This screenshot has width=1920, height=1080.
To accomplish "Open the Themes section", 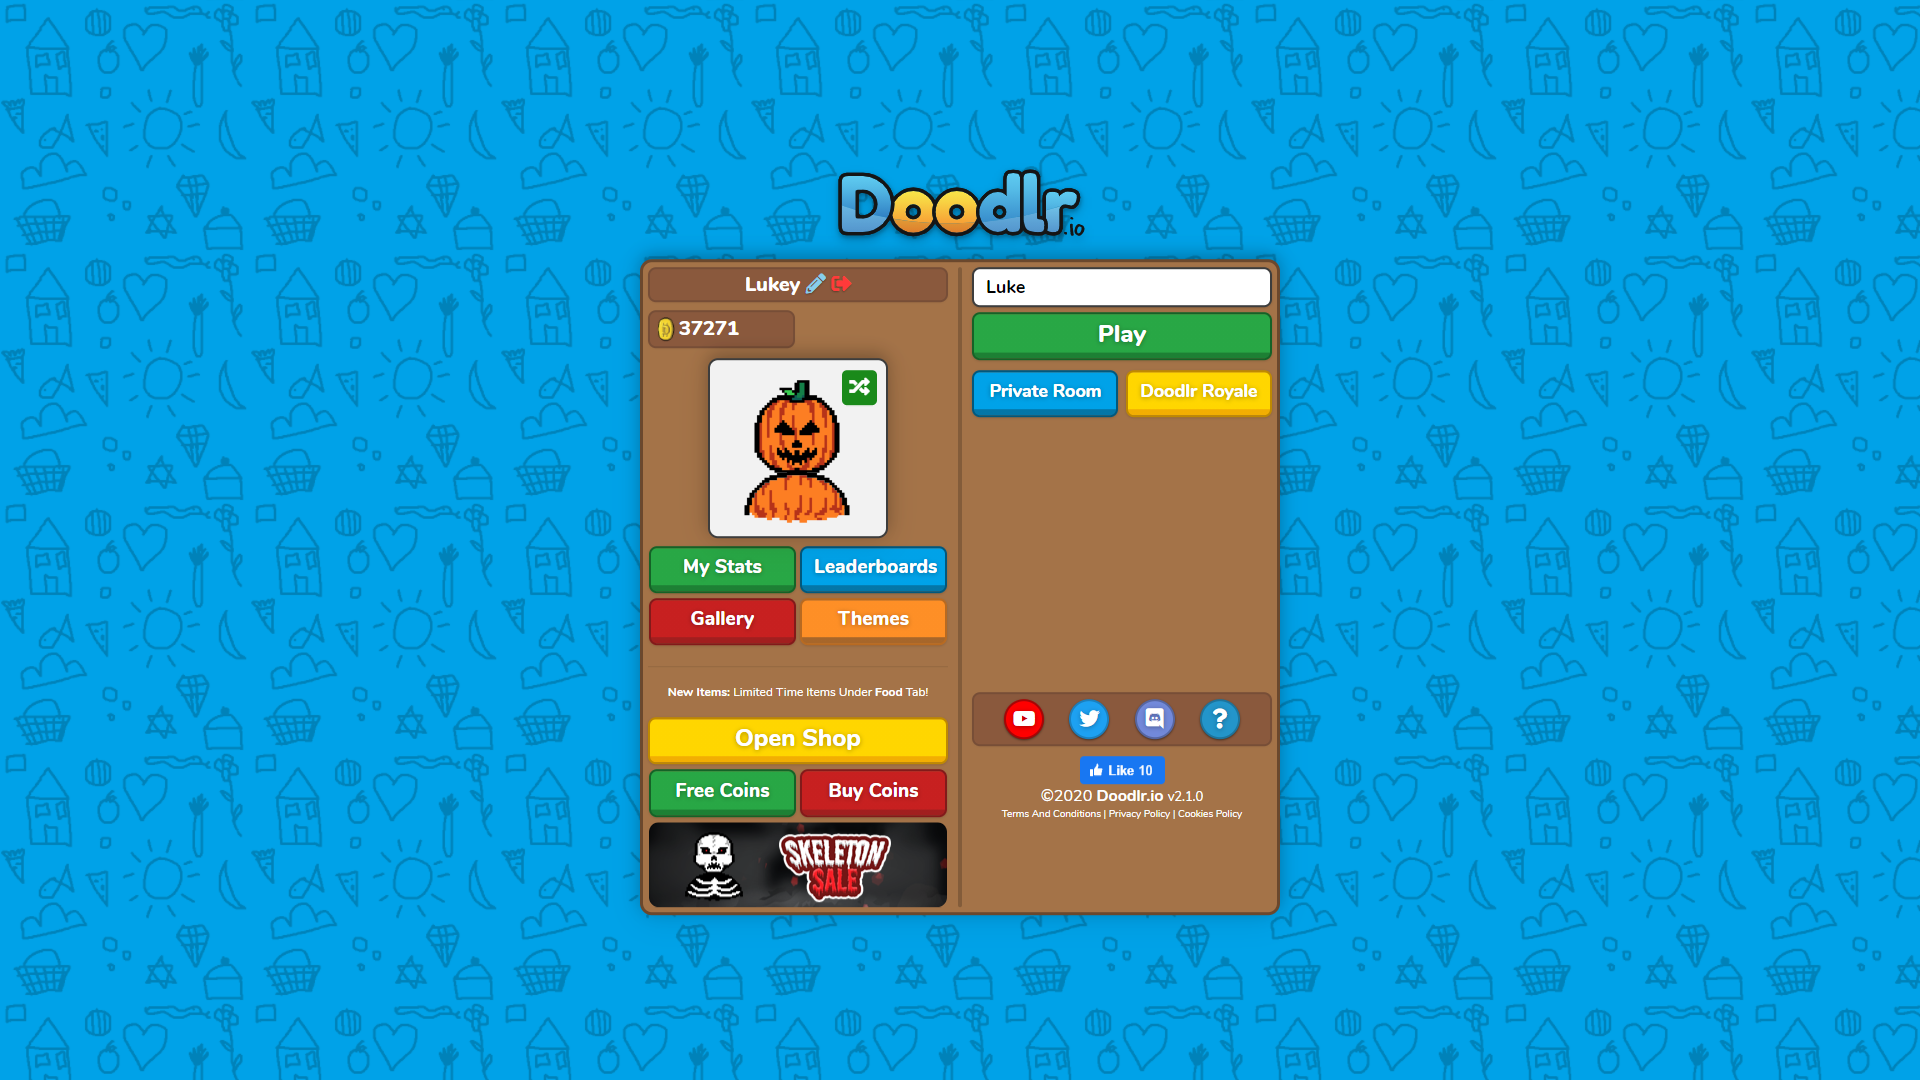I will click(873, 618).
